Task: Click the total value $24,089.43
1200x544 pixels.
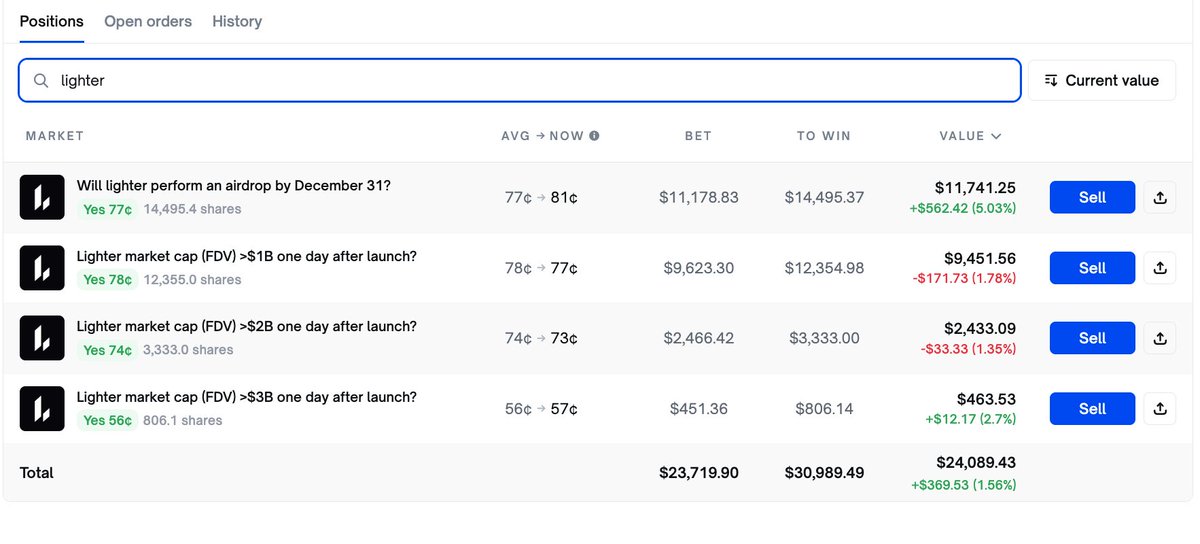Action: click(975, 462)
